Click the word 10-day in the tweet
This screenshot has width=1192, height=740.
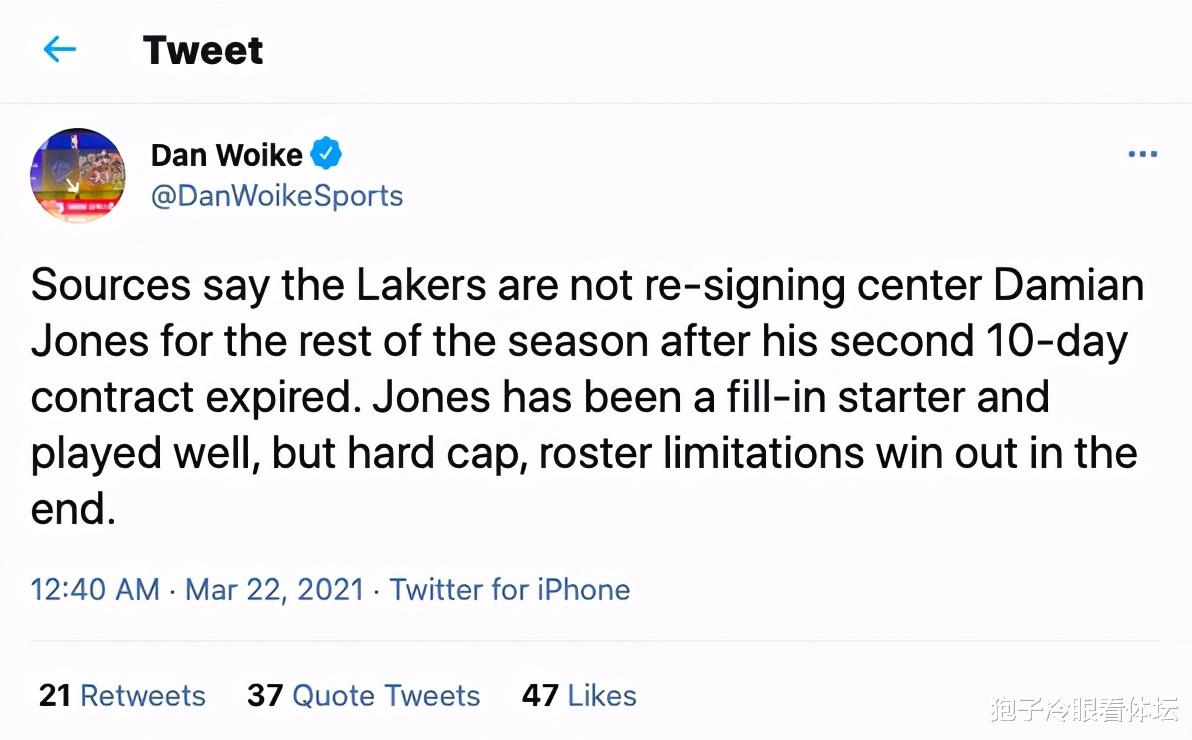click(x=1062, y=342)
